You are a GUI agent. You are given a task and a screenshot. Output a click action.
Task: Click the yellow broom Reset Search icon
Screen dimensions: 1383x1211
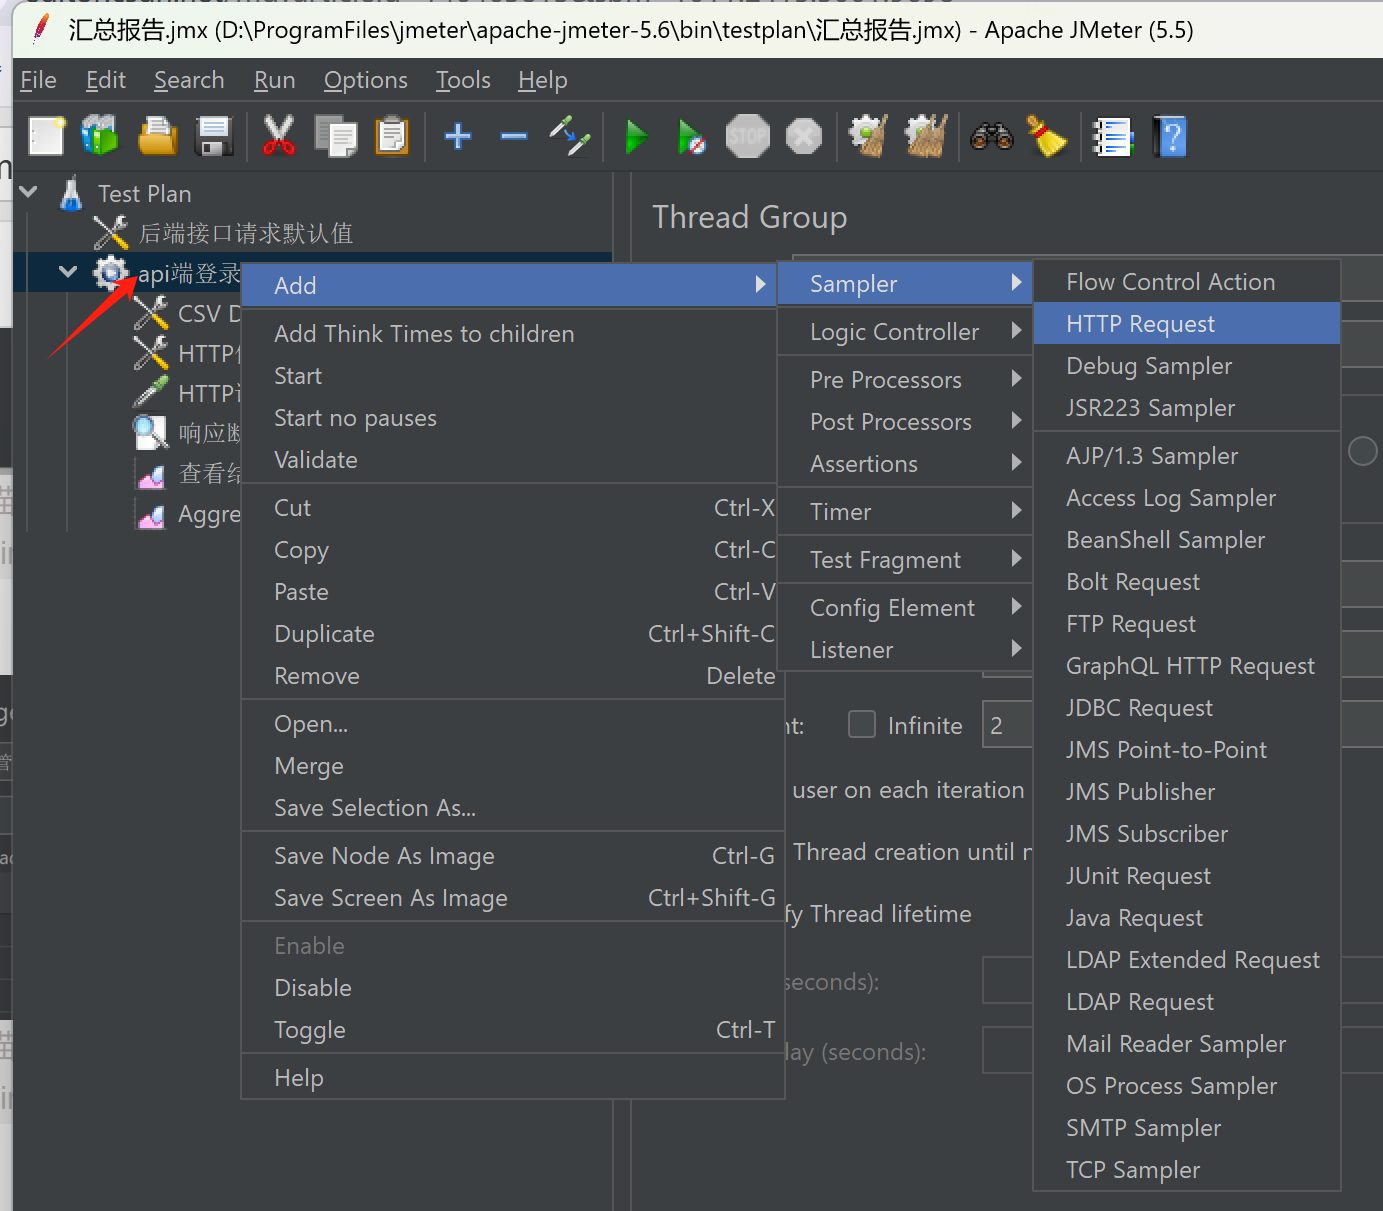[1047, 137]
